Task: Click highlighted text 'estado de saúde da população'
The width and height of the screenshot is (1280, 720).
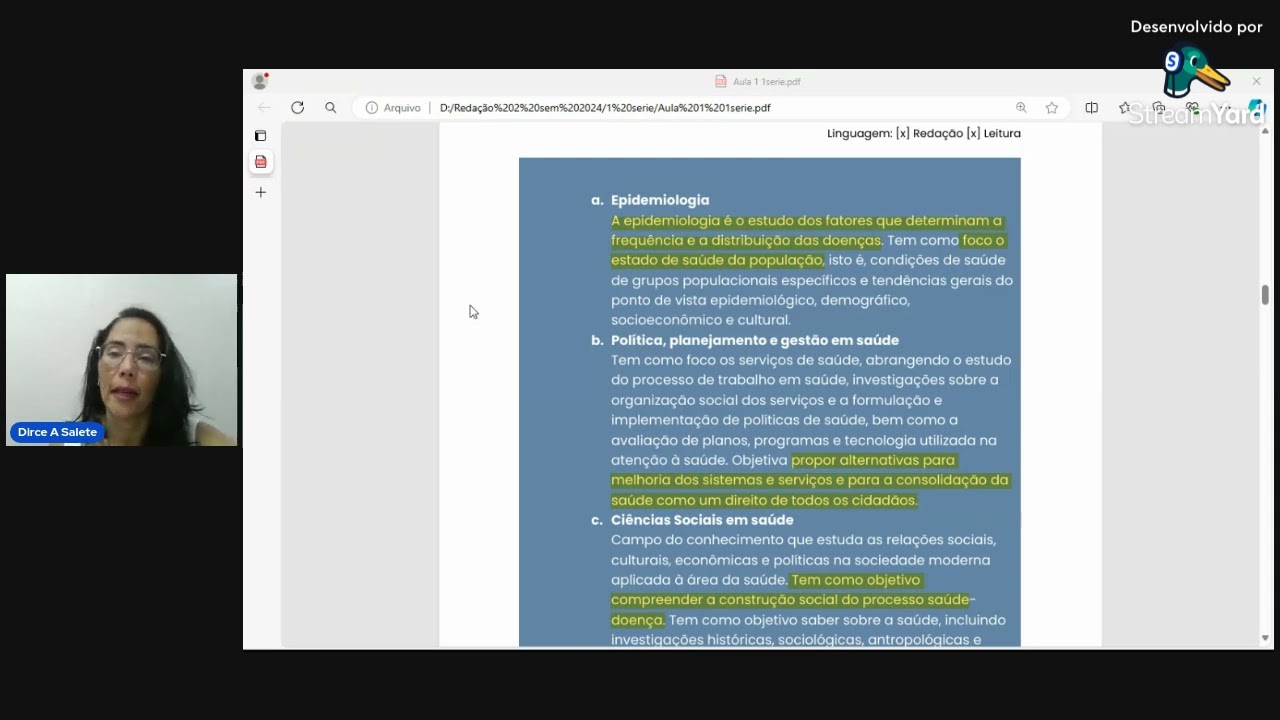Action: tap(717, 260)
